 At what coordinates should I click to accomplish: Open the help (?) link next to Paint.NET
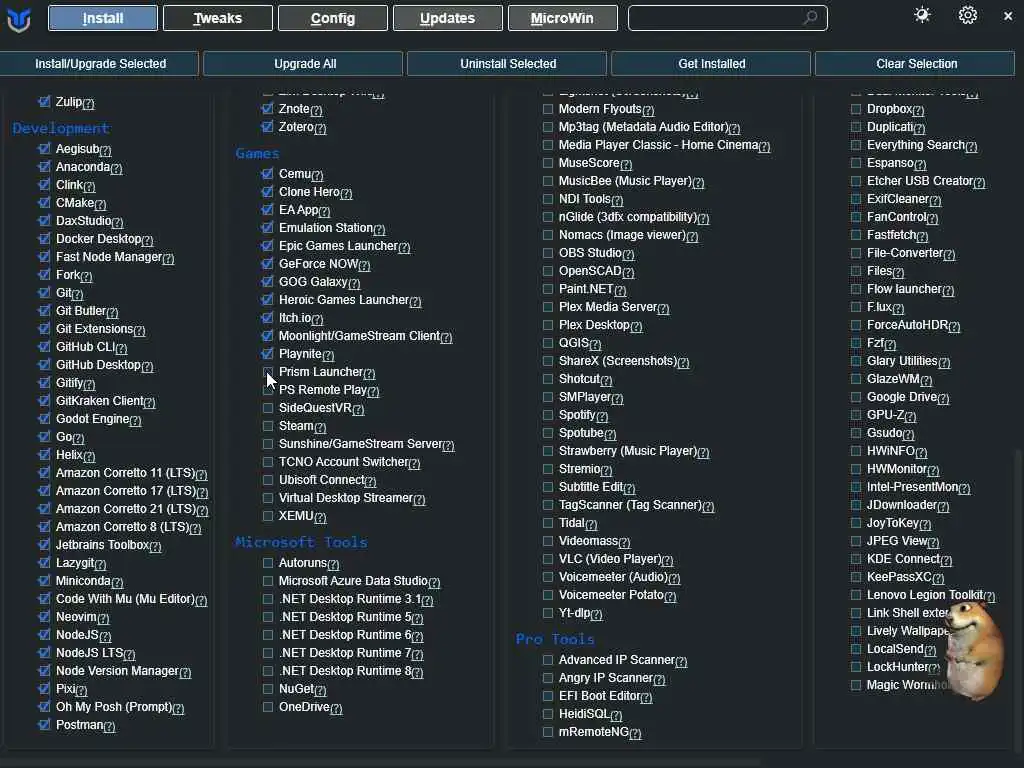(620, 291)
